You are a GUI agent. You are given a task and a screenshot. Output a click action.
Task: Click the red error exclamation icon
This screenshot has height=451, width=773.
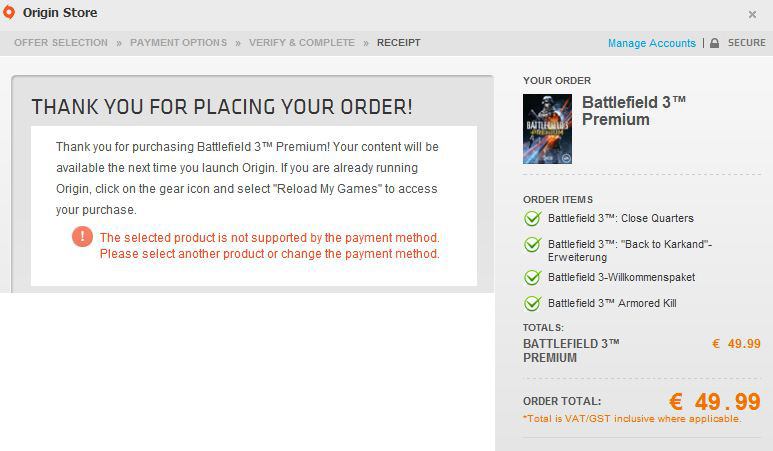82,237
